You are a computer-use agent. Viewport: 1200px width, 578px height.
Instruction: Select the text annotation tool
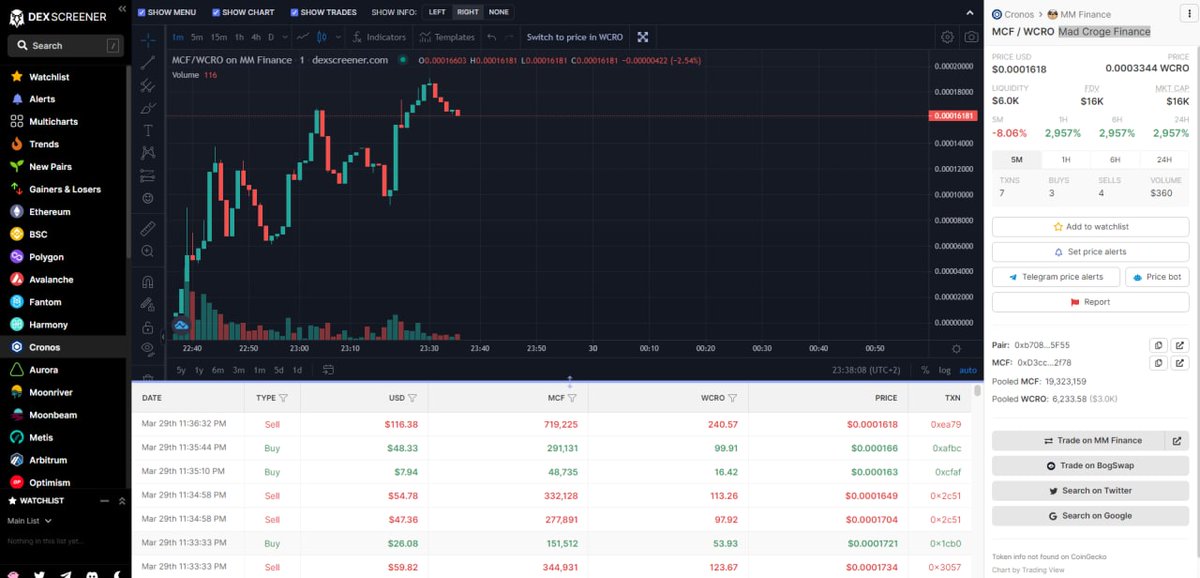(148, 130)
